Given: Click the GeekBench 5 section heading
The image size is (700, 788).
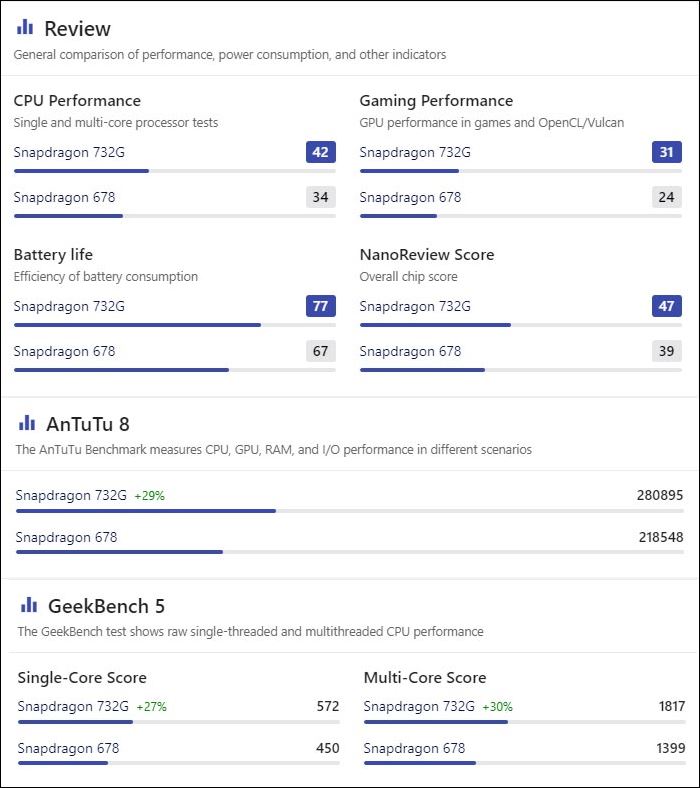Looking at the screenshot, I should click(106, 606).
